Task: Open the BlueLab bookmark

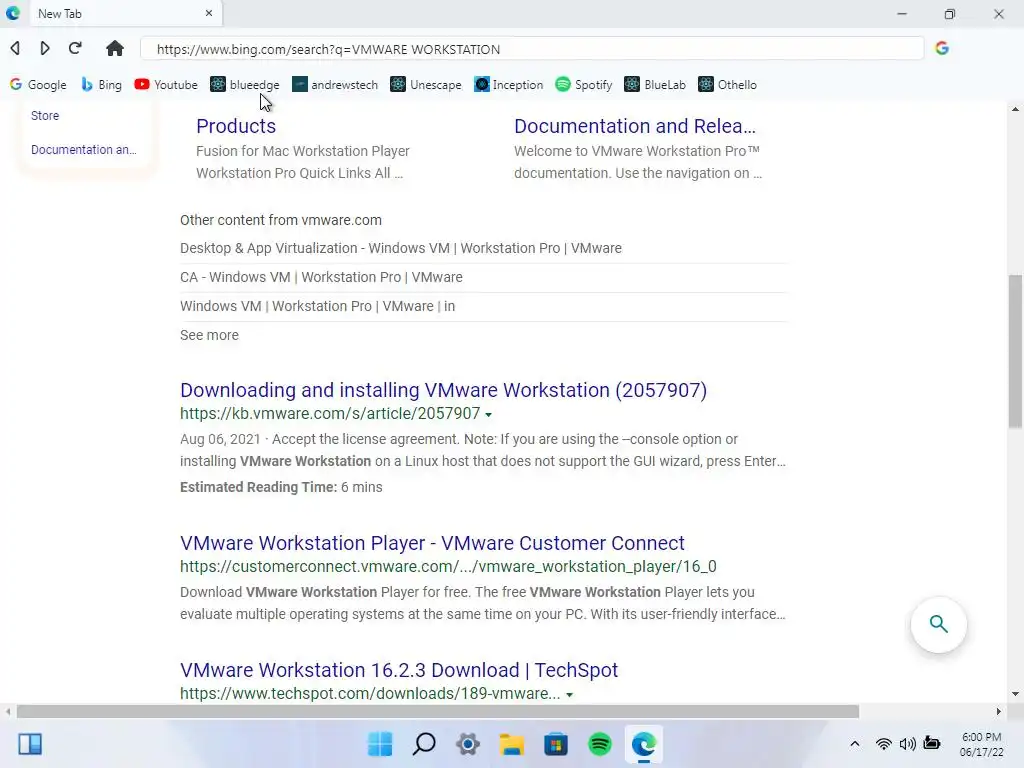Action: click(655, 85)
